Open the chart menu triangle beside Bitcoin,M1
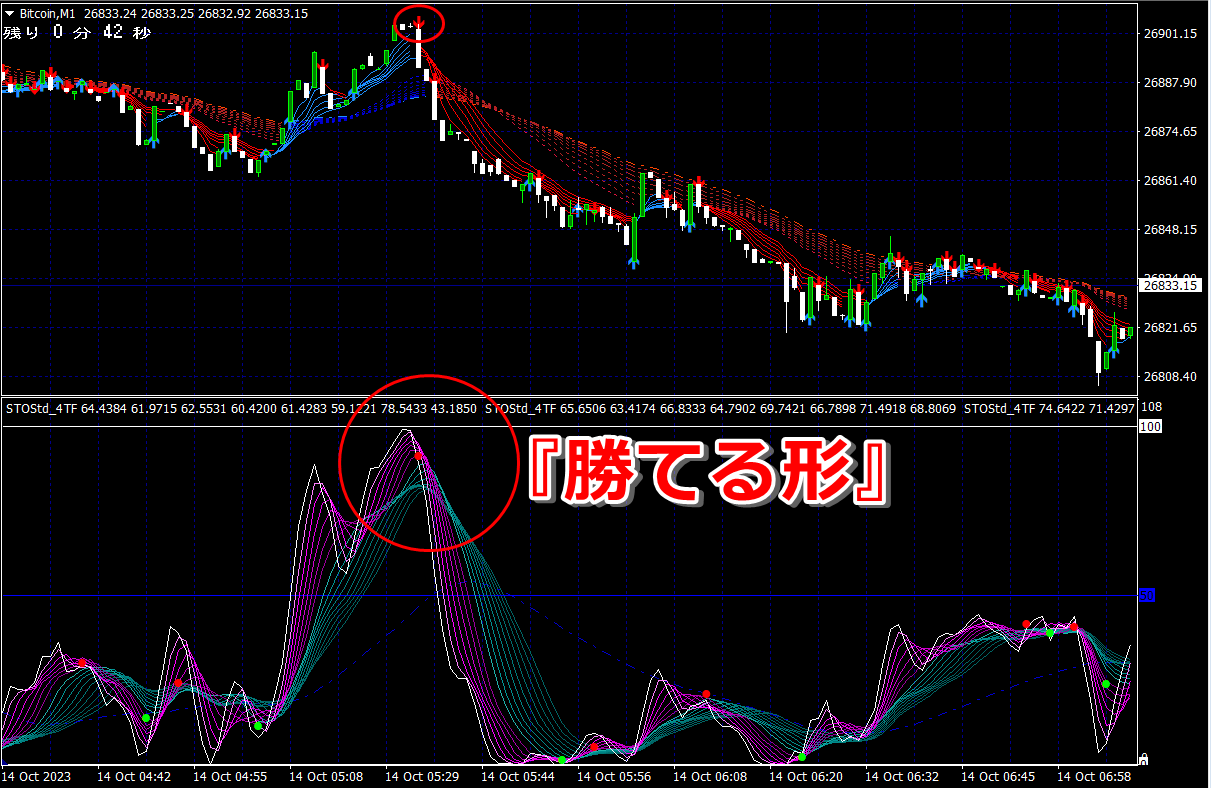Viewport: 1211px width, 788px height. (9, 14)
